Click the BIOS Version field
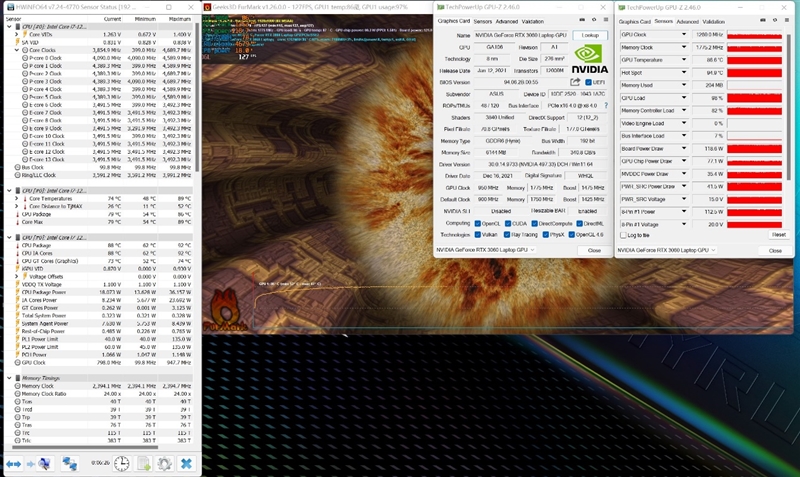This screenshot has width=800, height=477. (x=520, y=82)
